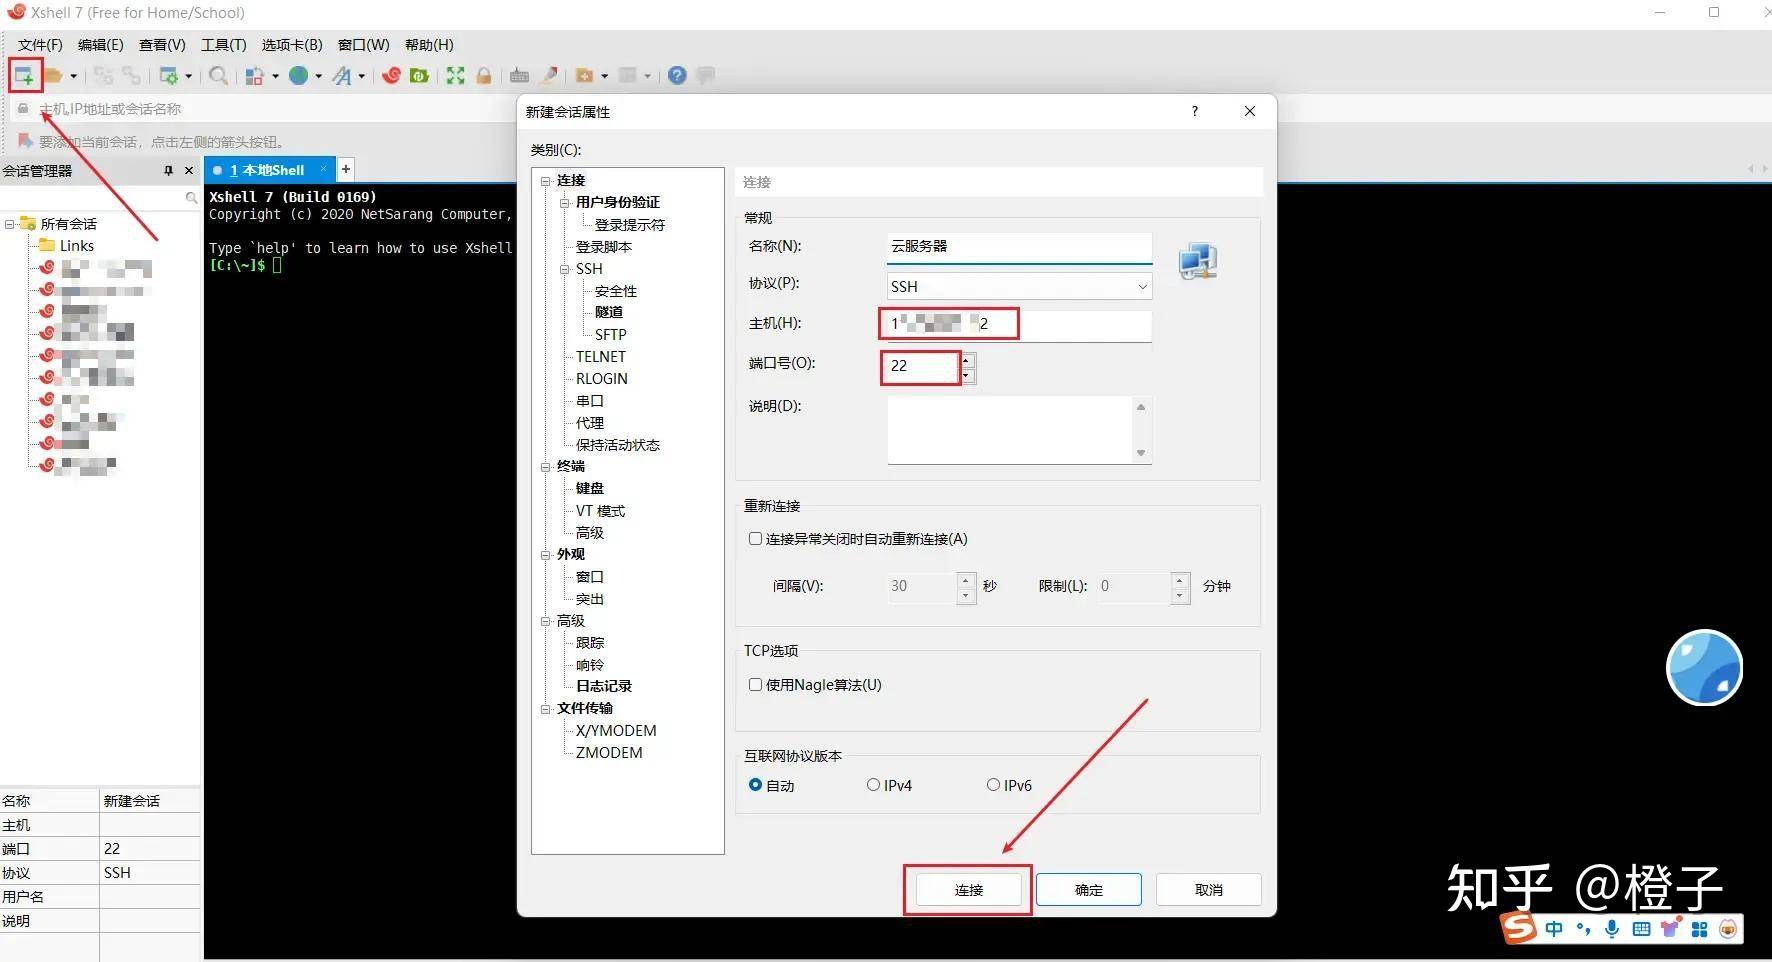Click the speech bubble toolbar icon
The image size is (1772, 962).
[x=706, y=75]
